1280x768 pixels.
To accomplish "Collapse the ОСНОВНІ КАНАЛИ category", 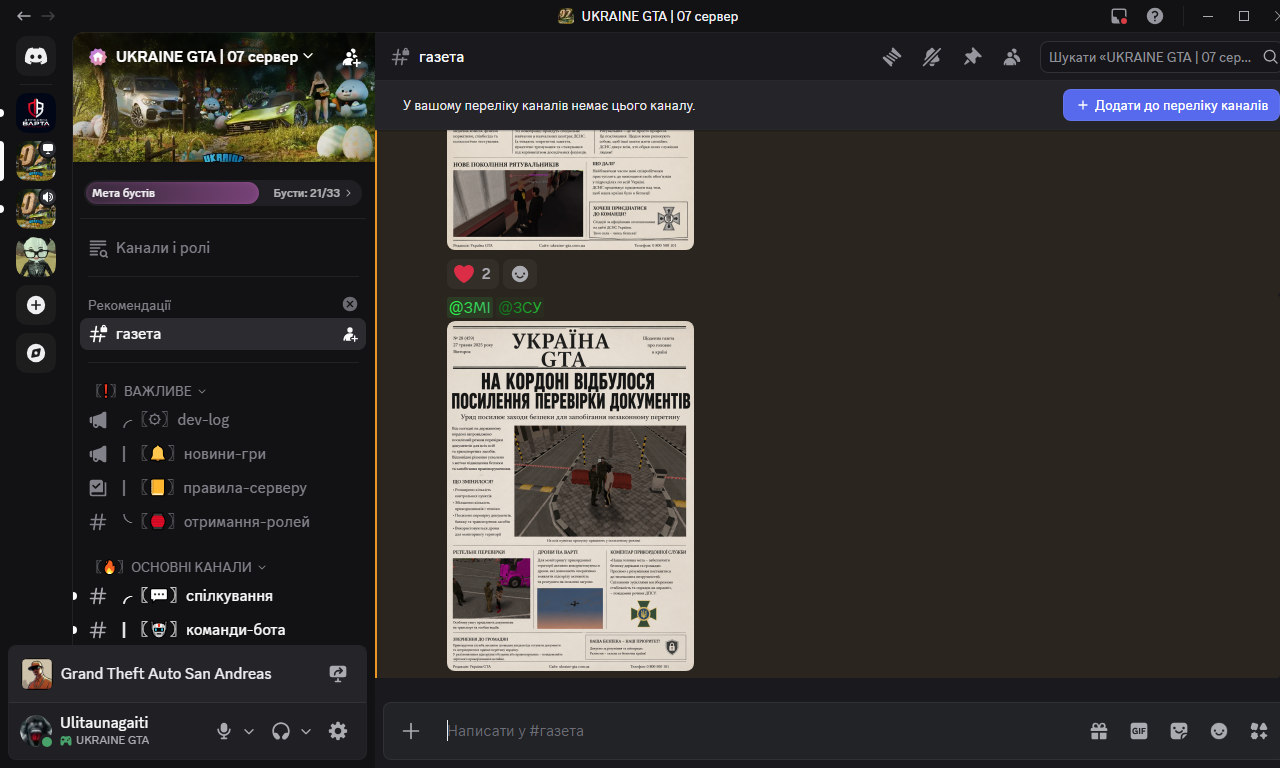I will tap(181, 567).
